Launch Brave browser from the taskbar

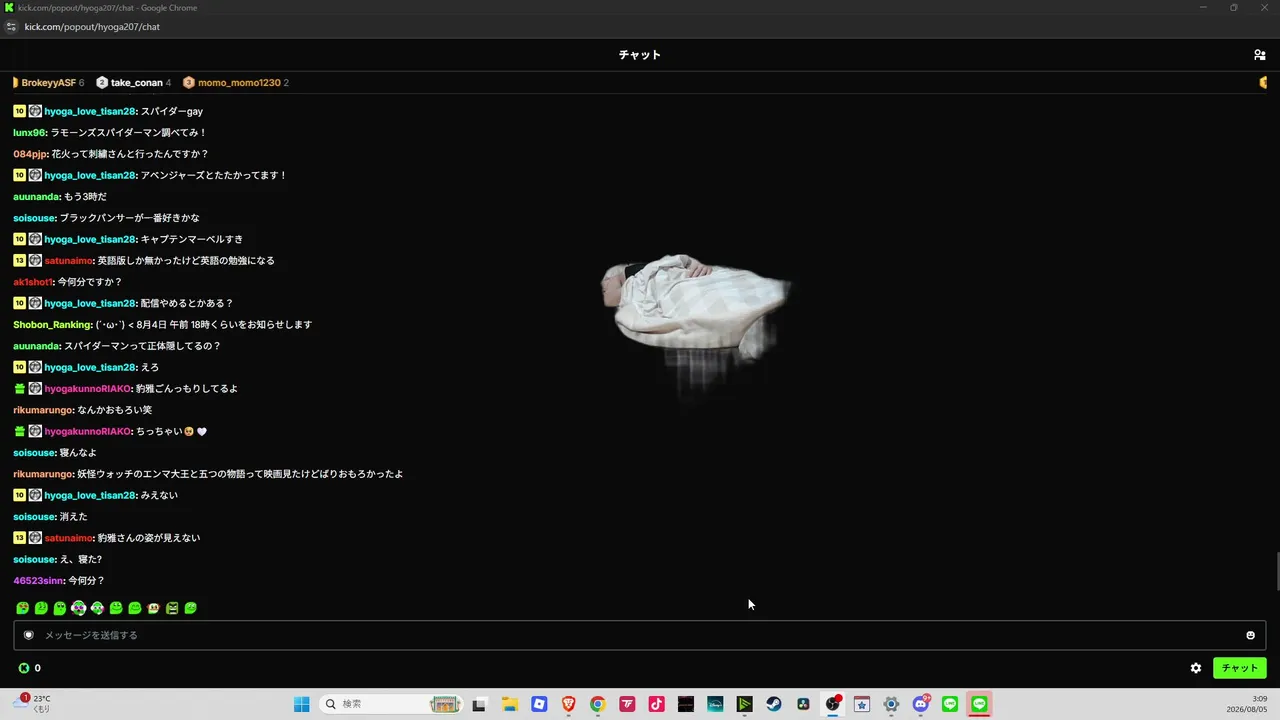click(568, 704)
